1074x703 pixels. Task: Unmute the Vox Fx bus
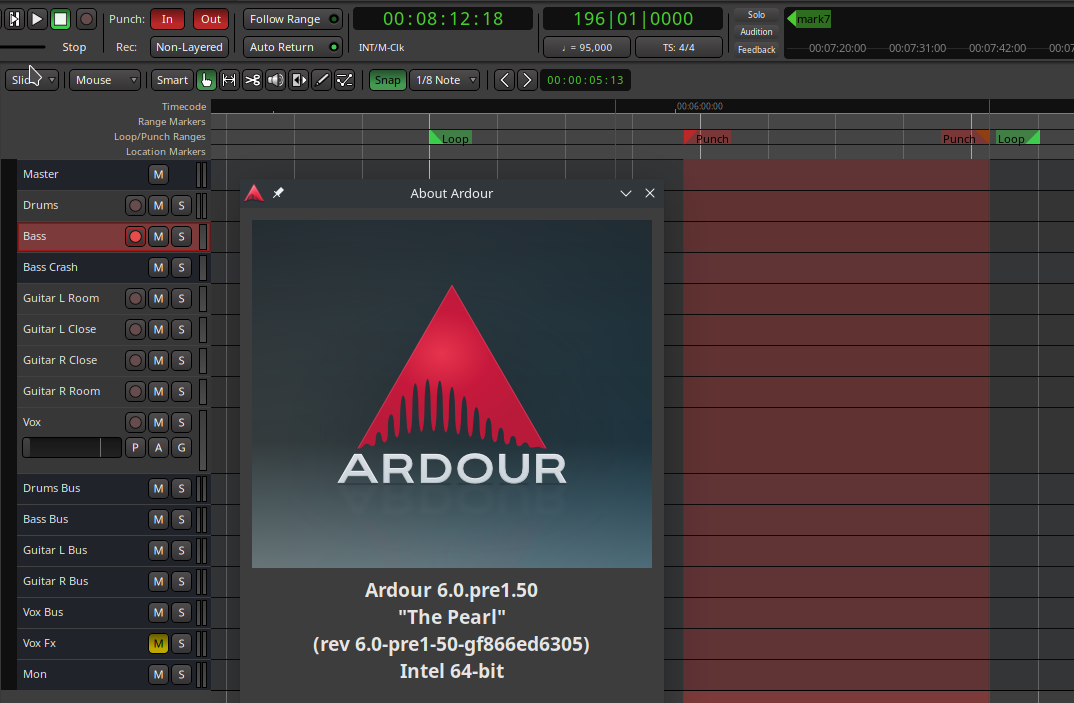pyautogui.click(x=158, y=643)
